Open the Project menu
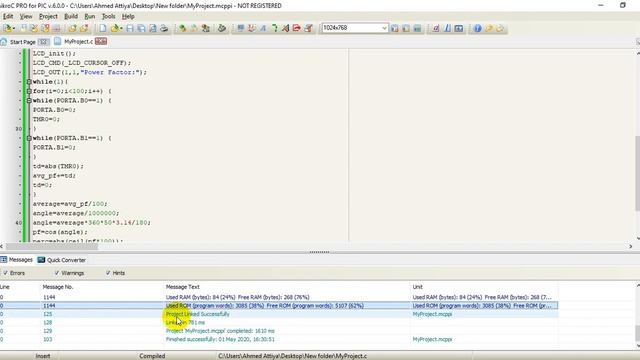 click(x=48, y=16)
